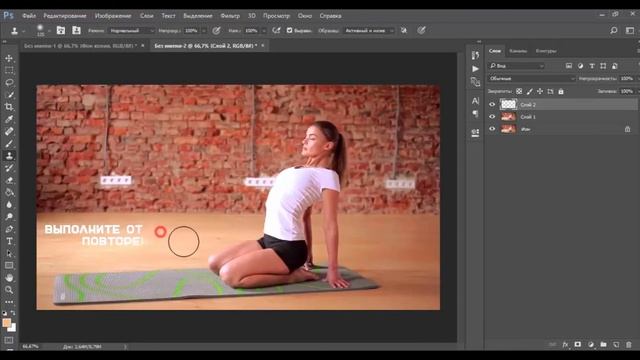Open the Просмотр menu
The height and width of the screenshot is (360, 640).
tap(276, 16)
